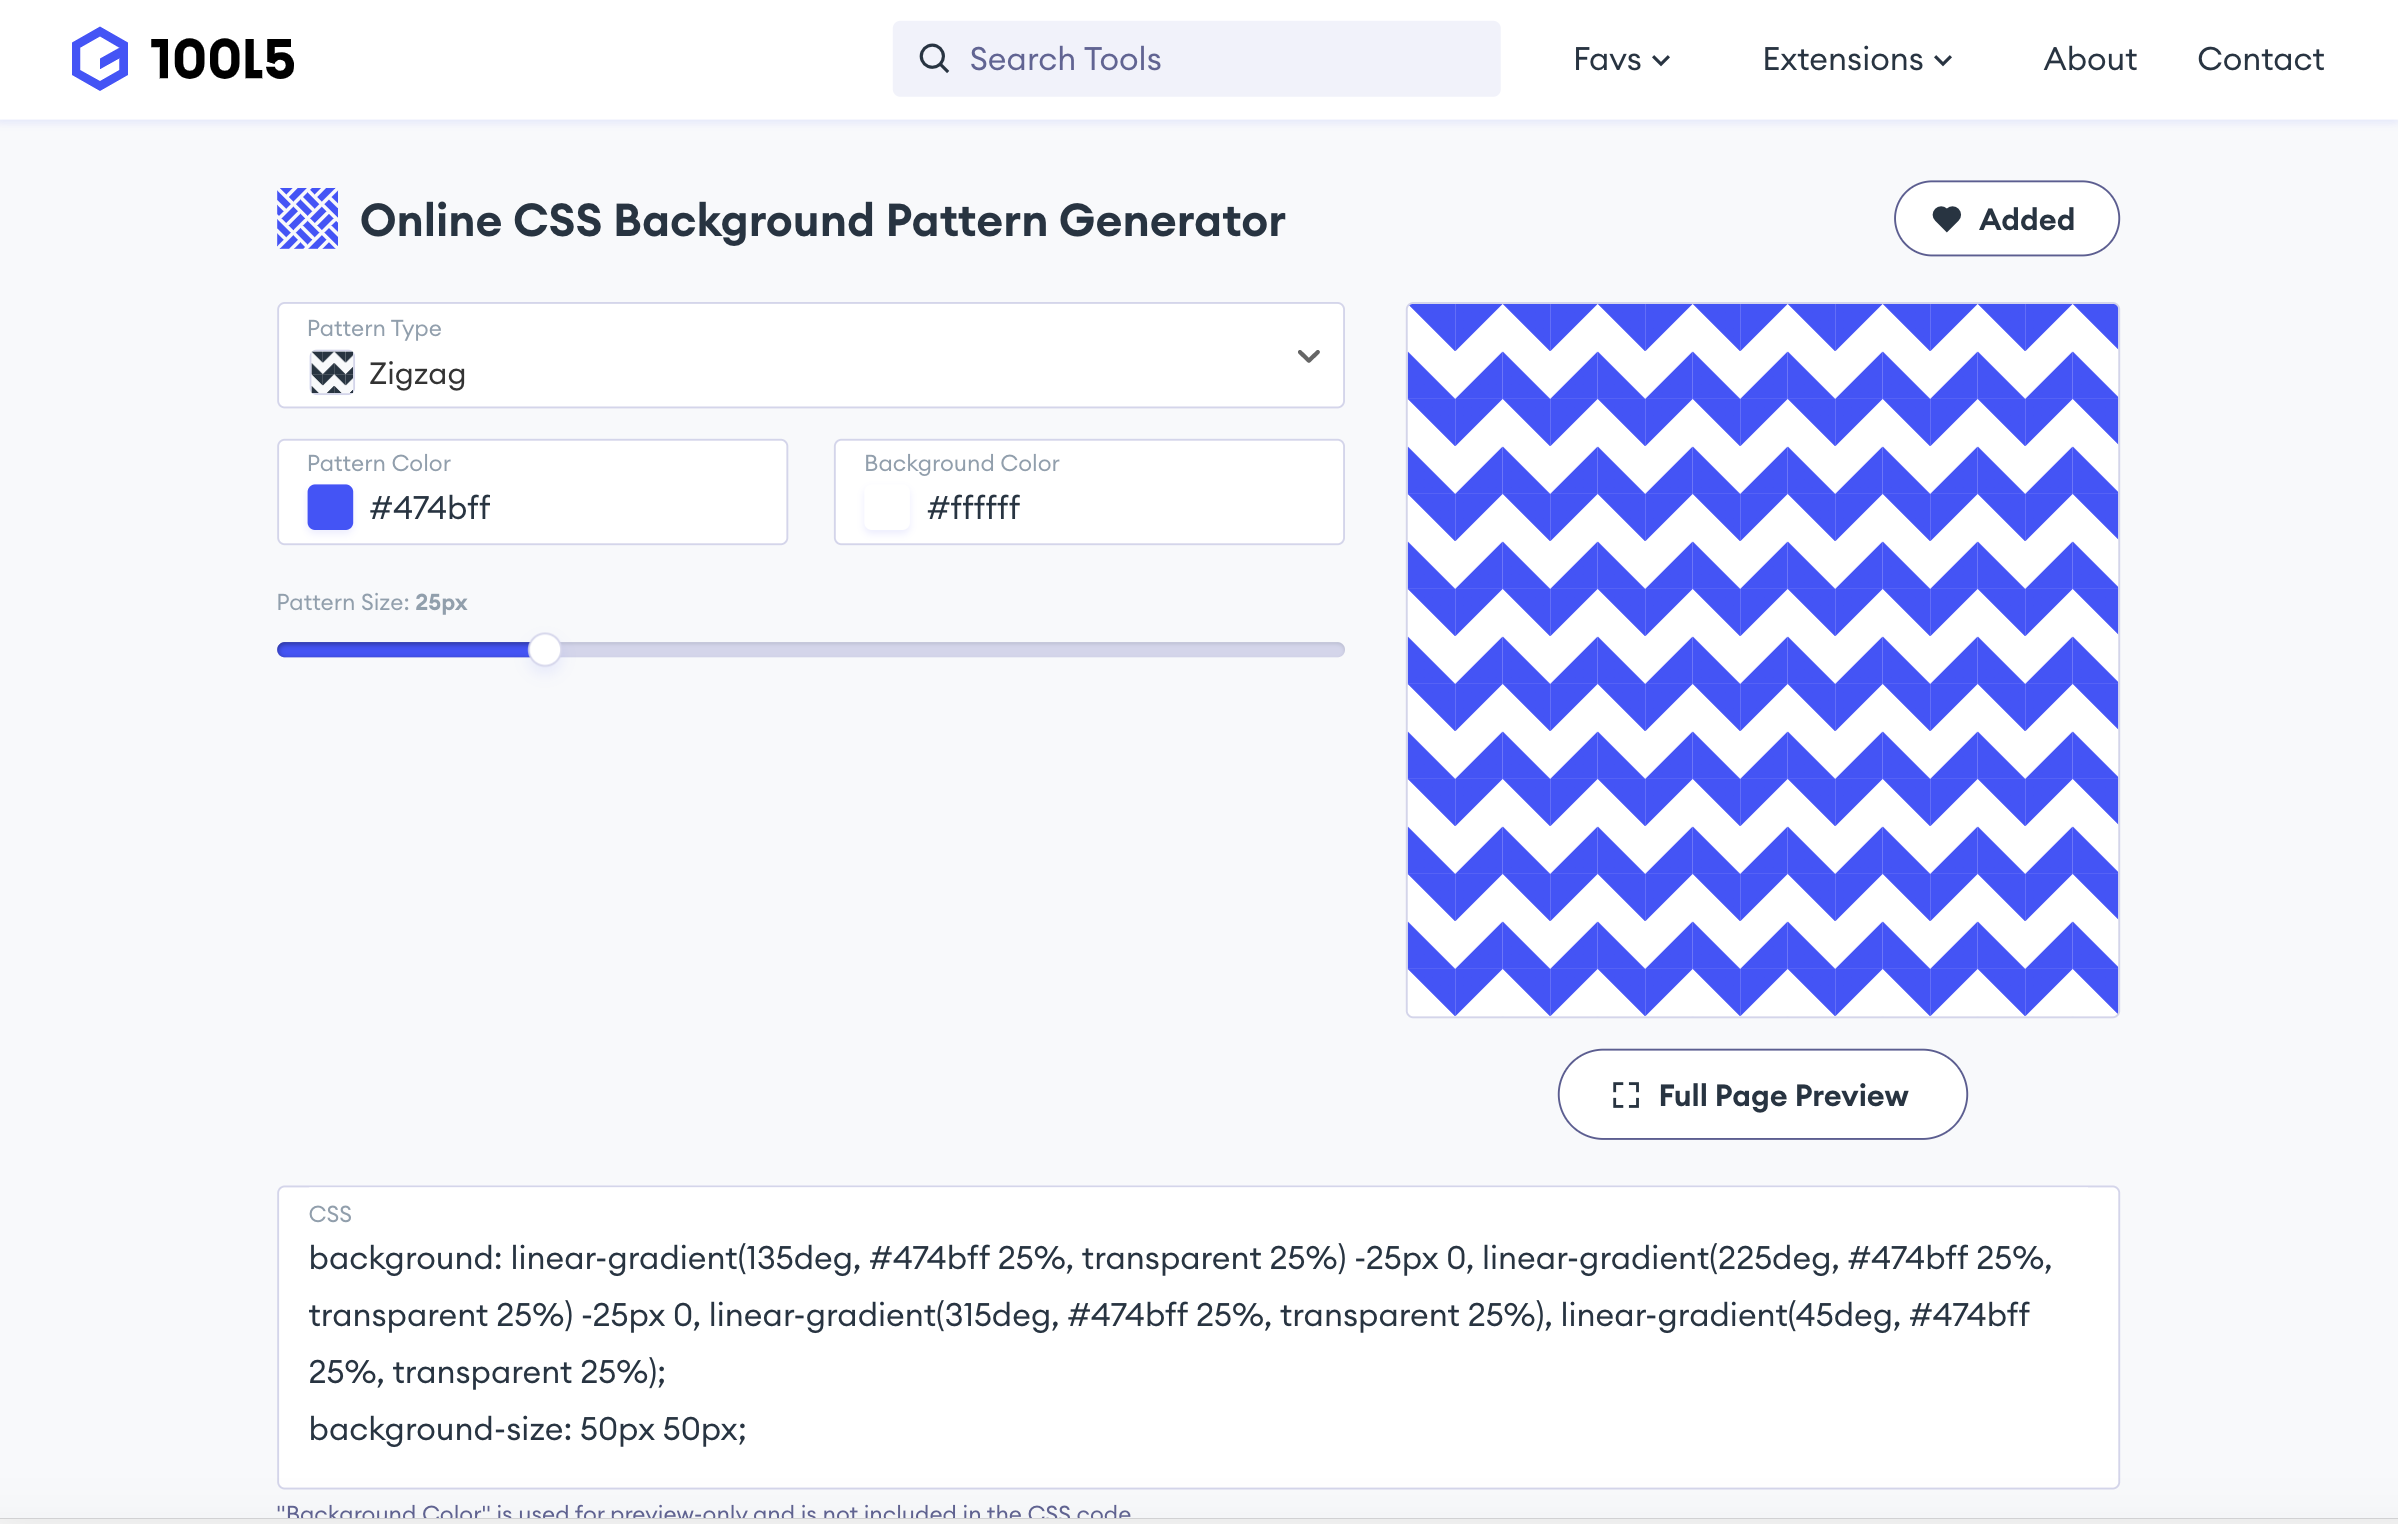Open the blue Pattern Color swatch
The width and height of the screenshot is (2398, 1524).
click(x=330, y=507)
